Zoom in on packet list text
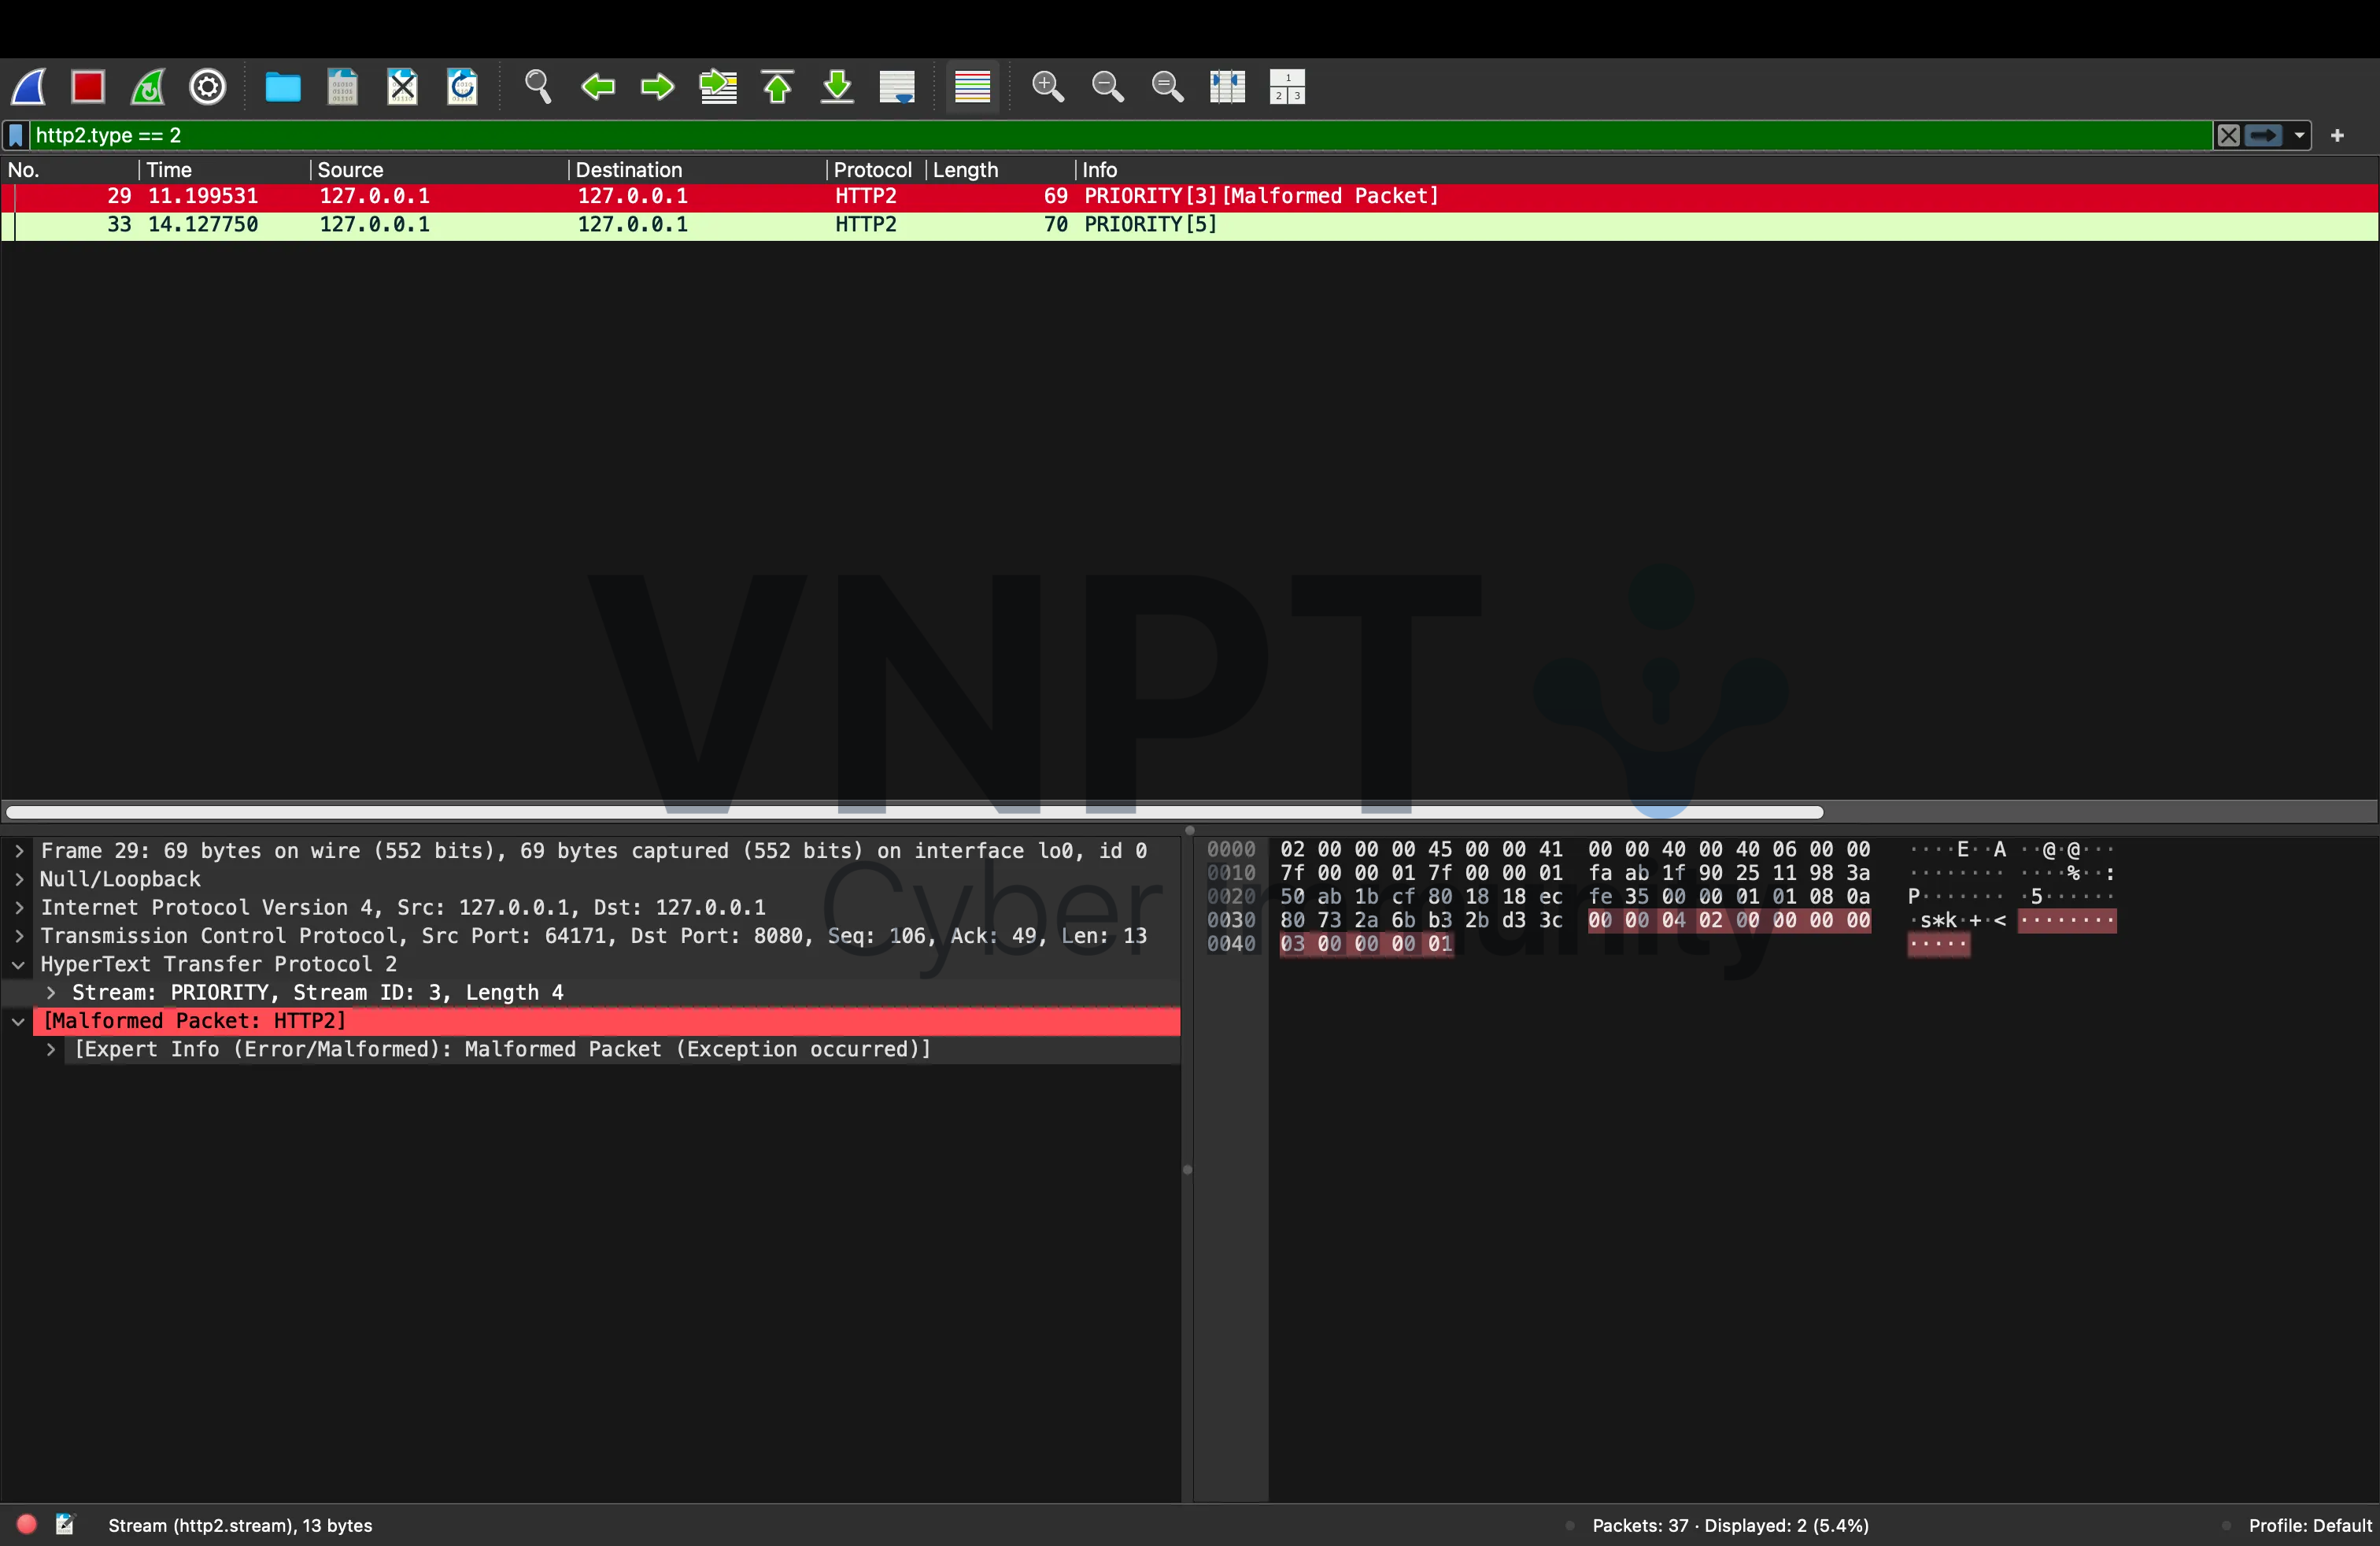The image size is (2380, 1546). click(x=1047, y=87)
